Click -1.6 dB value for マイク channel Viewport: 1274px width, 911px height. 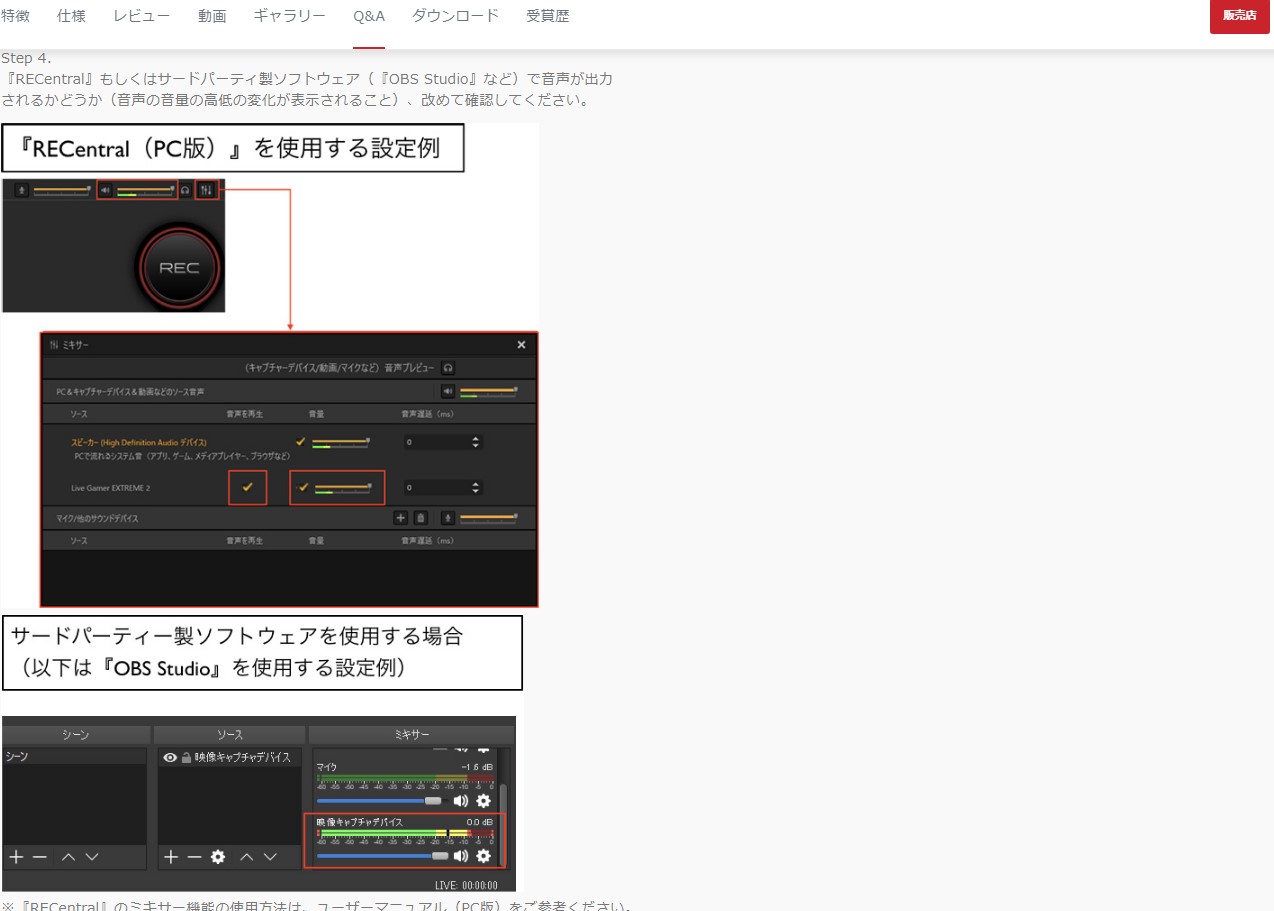tap(477, 767)
